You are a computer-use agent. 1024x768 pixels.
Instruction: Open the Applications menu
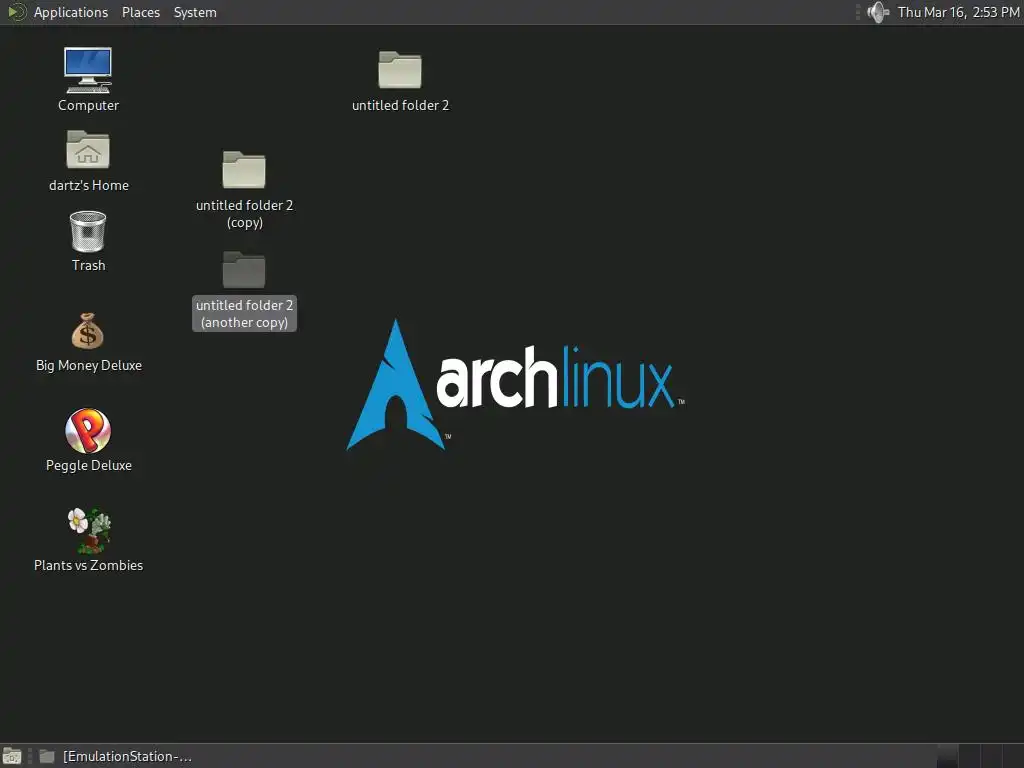[x=71, y=12]
